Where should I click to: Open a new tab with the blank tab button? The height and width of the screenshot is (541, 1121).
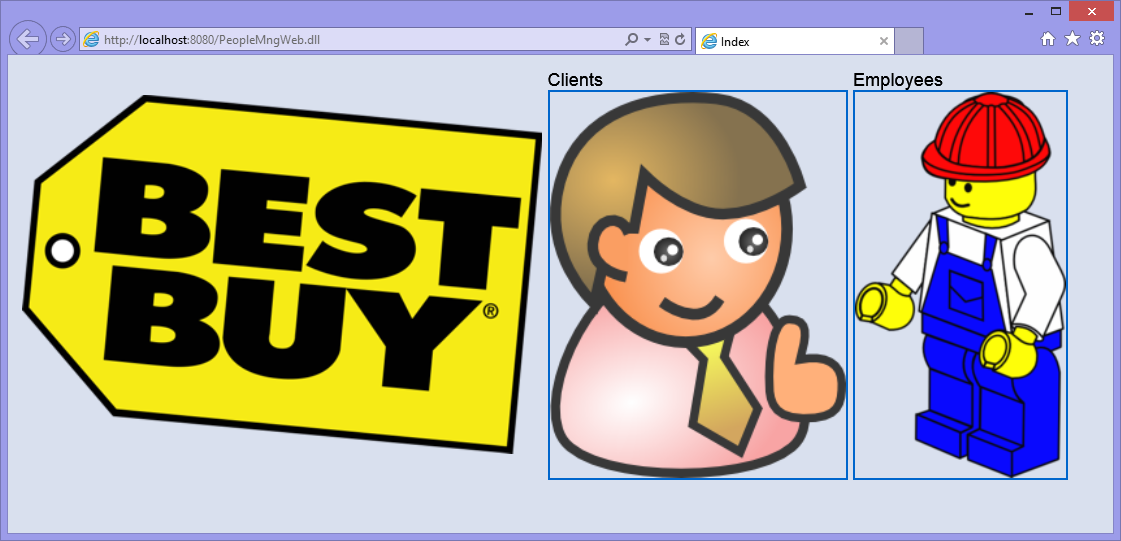909,41
